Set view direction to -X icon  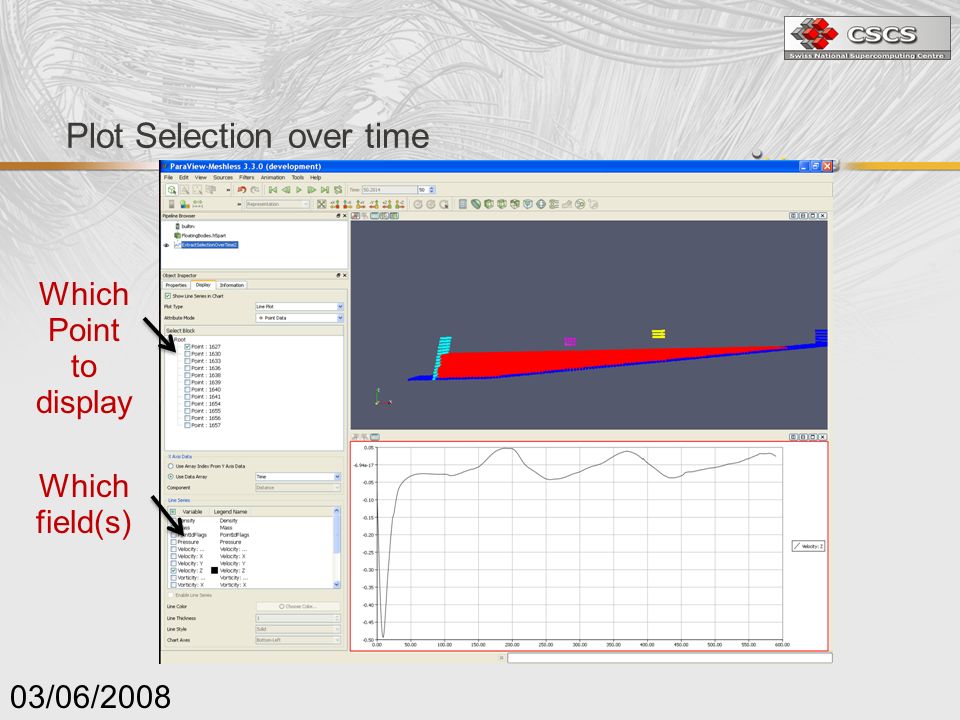coord(347,204)
